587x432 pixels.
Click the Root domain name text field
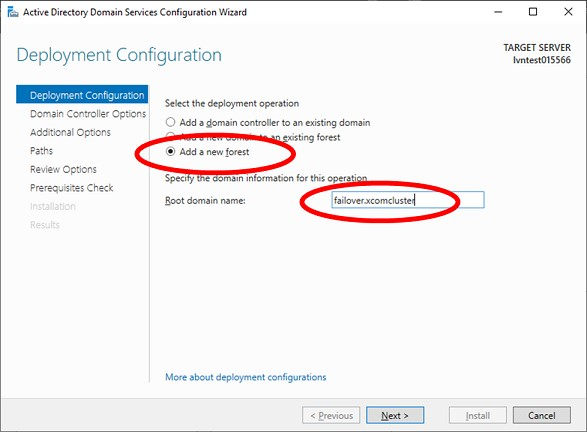(408, 200)
